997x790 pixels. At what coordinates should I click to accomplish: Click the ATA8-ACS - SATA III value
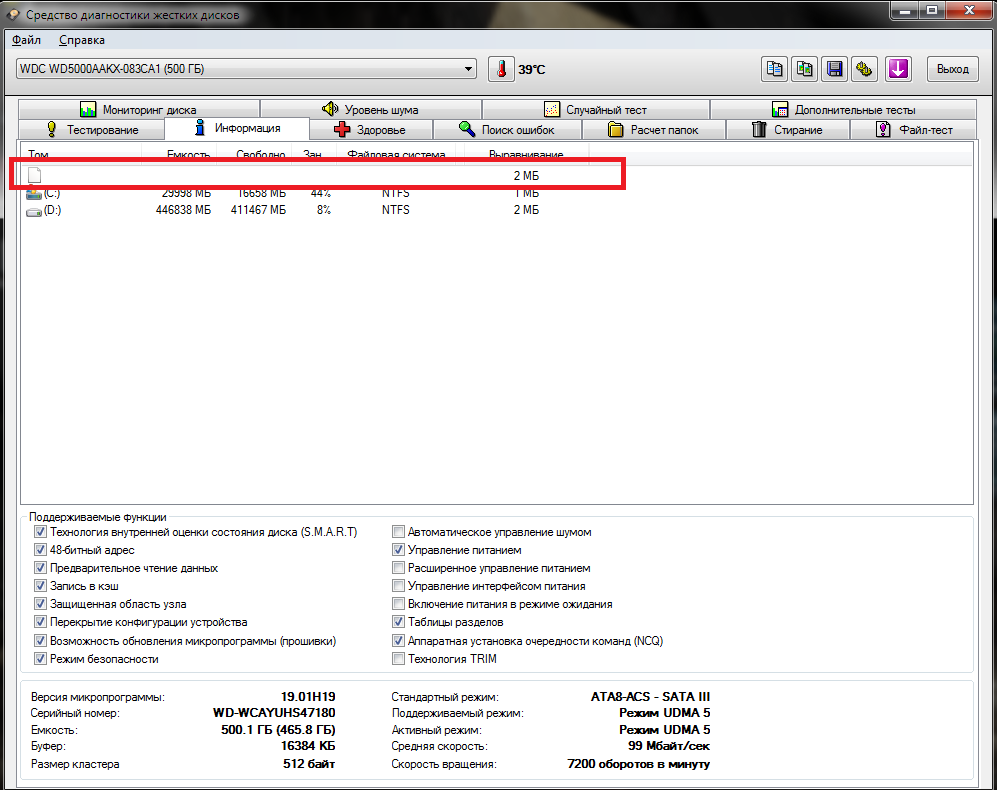tap(650, 696)
